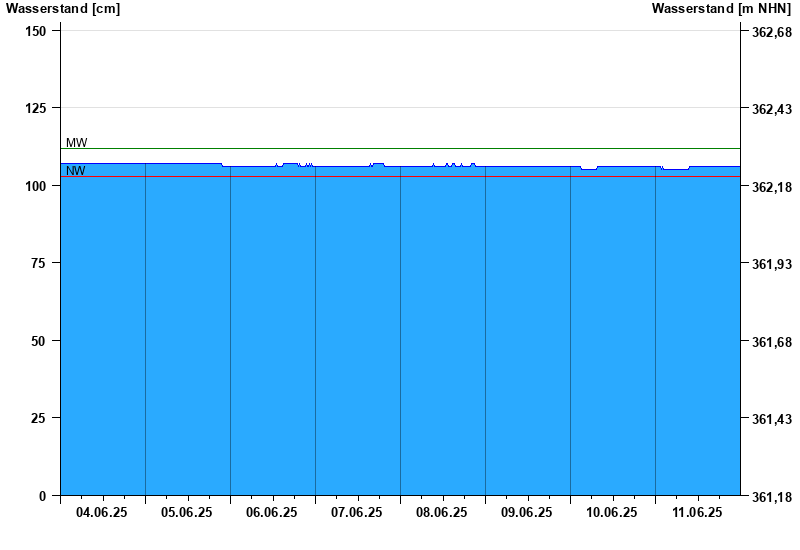Click the 125 value on left axis
Viewport: 800px width, 550px height.
coord(35,108)
